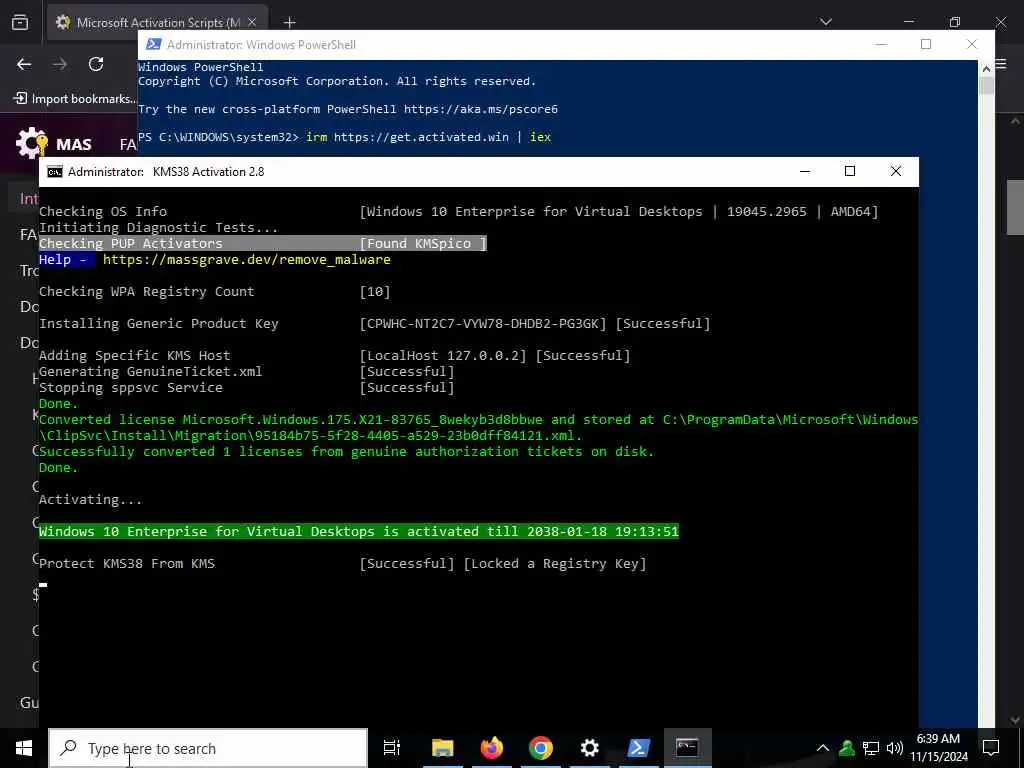Click the activated till 2038 message

pos(359,531)
